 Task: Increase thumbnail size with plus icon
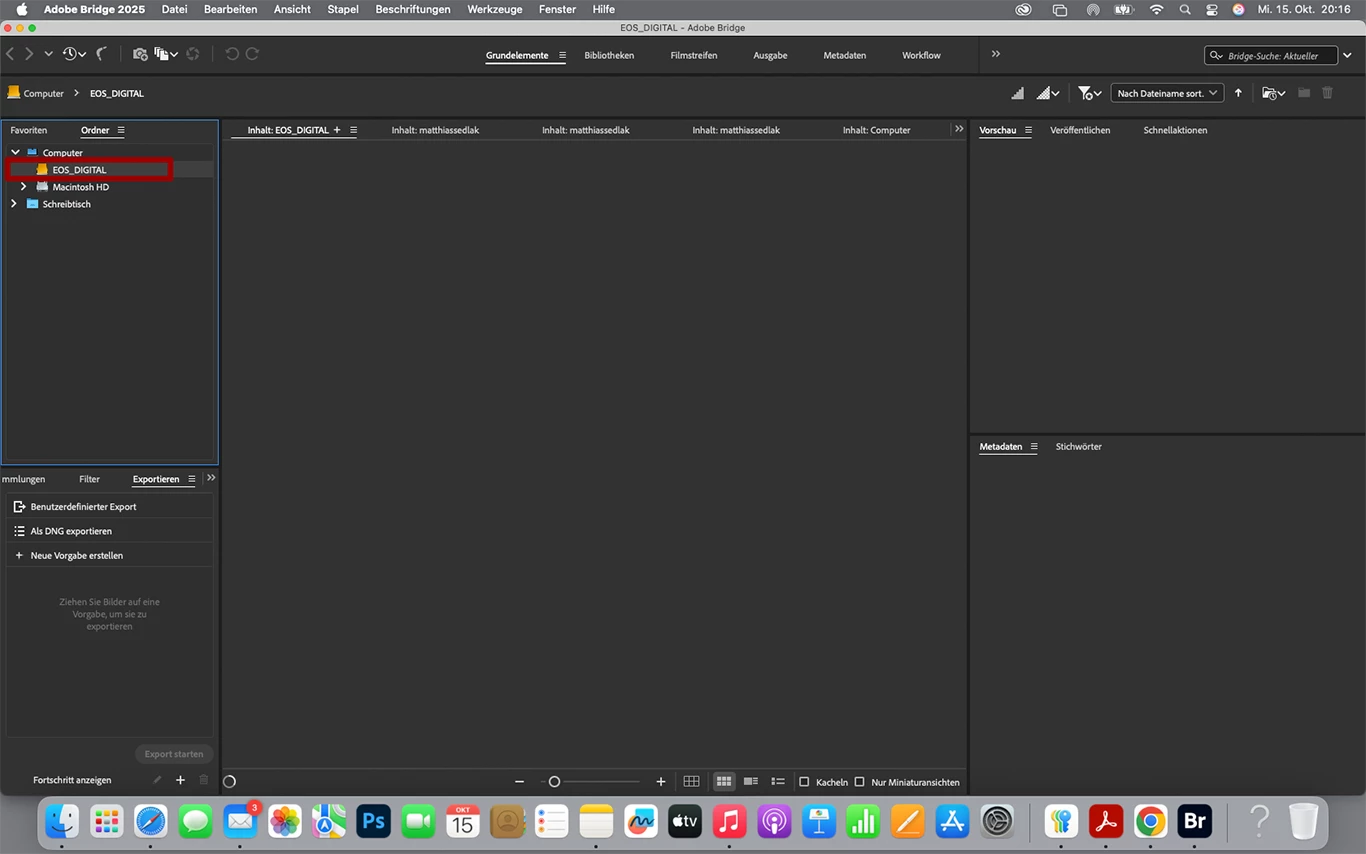point(661,782)
